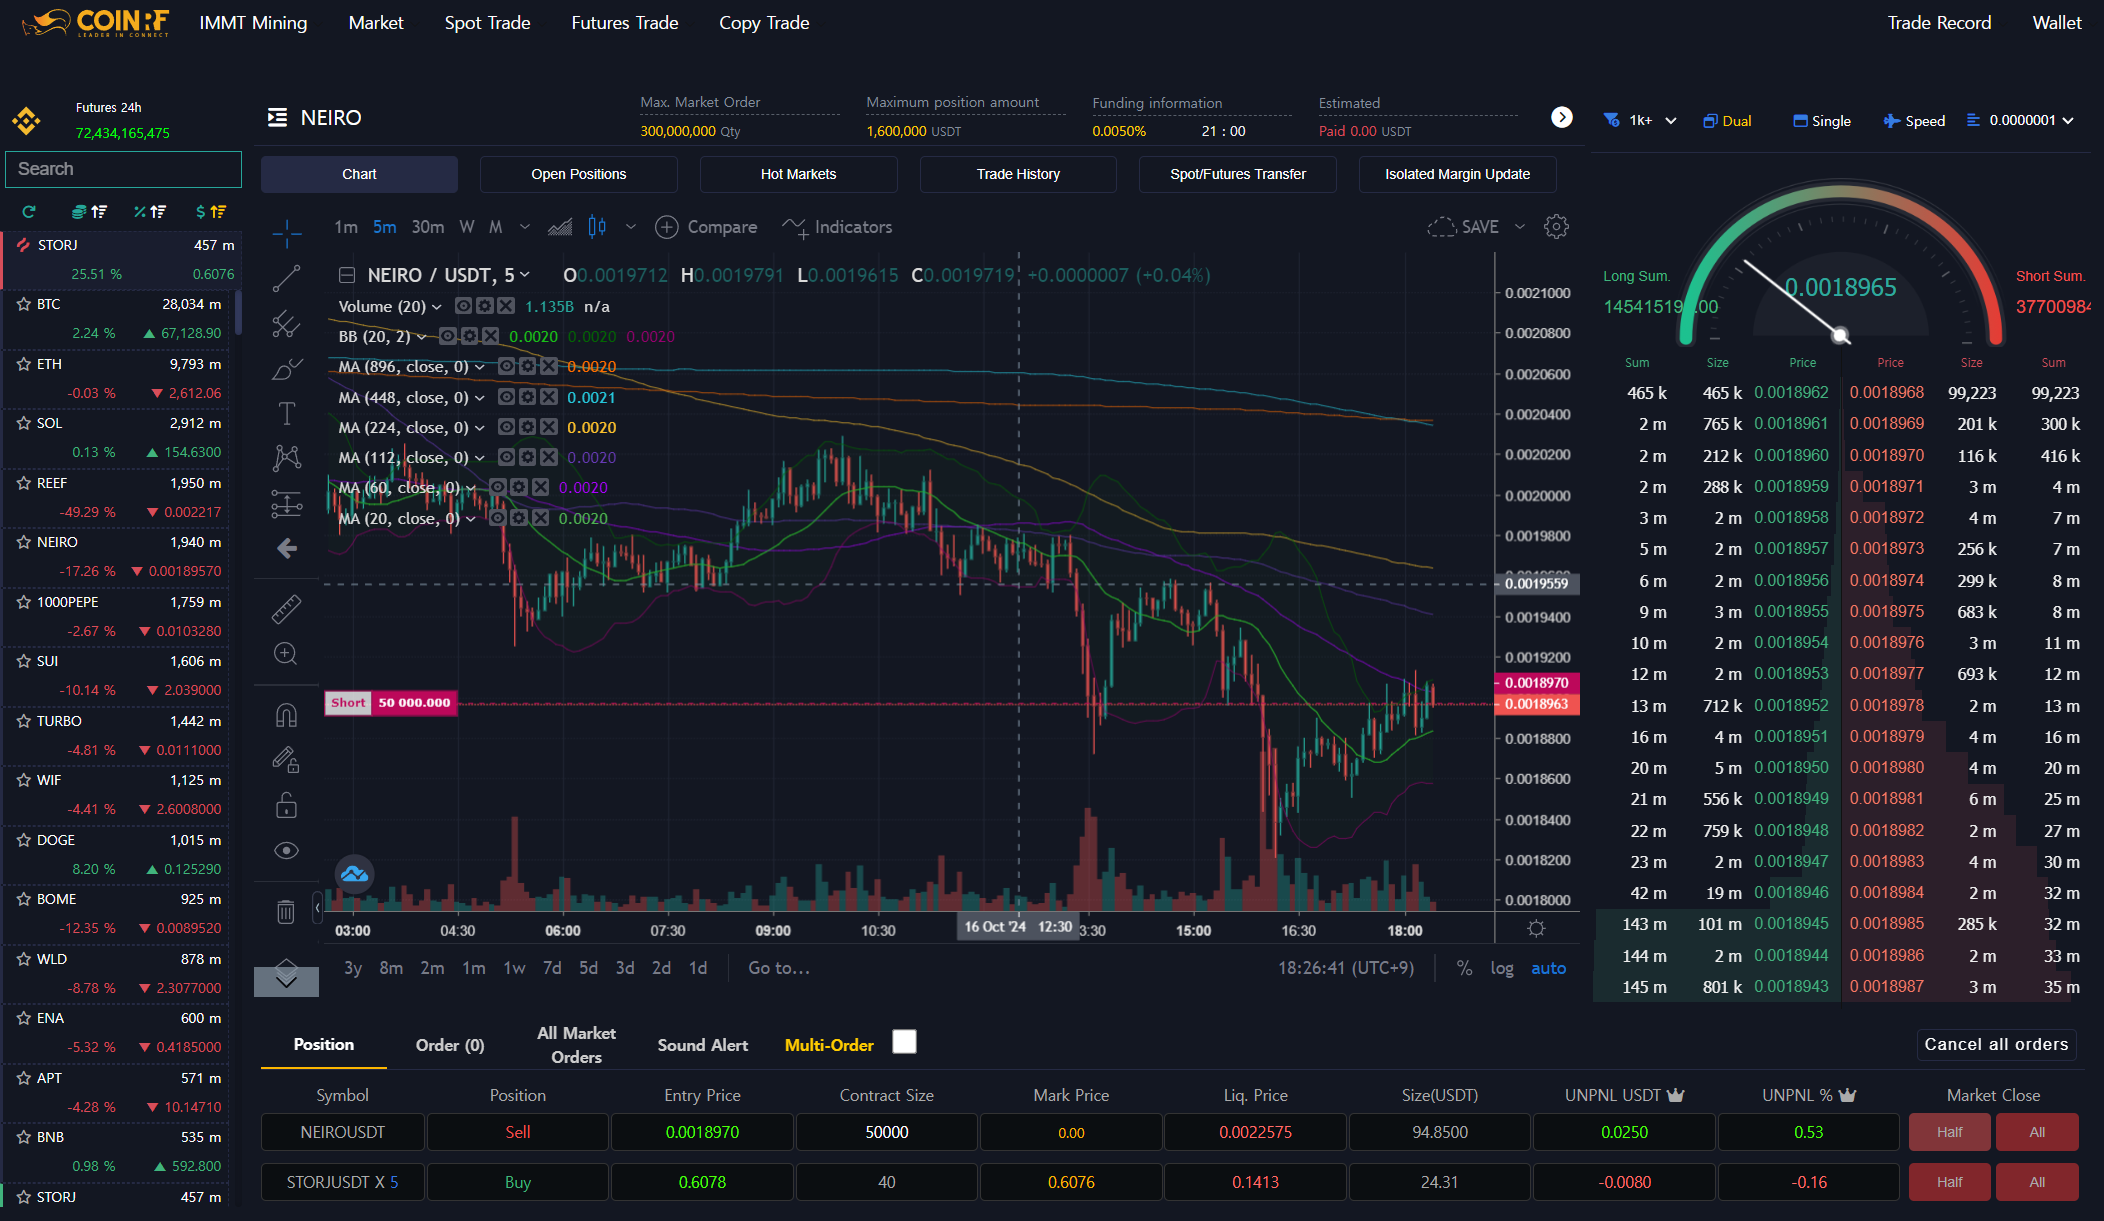Viewport: 2104px width, 1221px height.
Task: Open the 0.0000001 precision dropdown
Action: click(x=2030, y=120)
